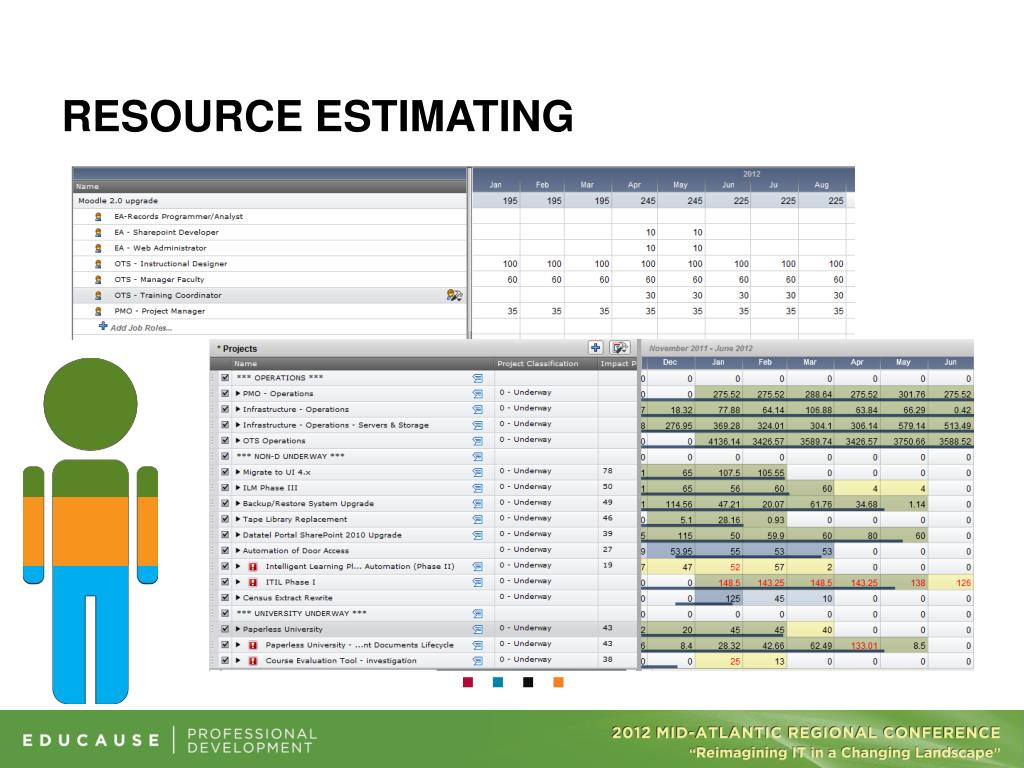Expand Datatel Portal SharePoint 2010 Upgrade
Image resolution: width=1024 pixels, height=768 pixels.
point(238,534)
